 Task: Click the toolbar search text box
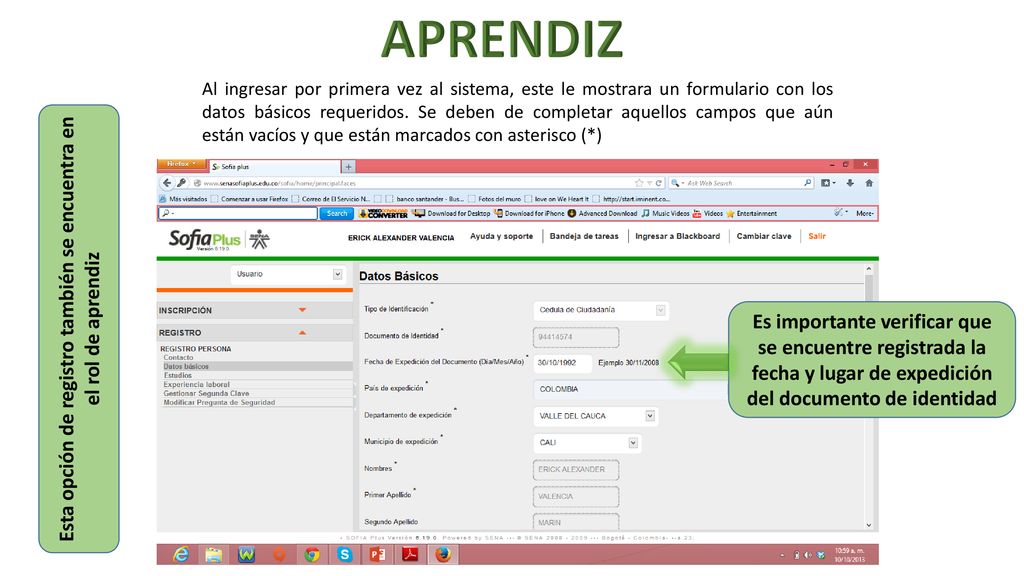238,214
